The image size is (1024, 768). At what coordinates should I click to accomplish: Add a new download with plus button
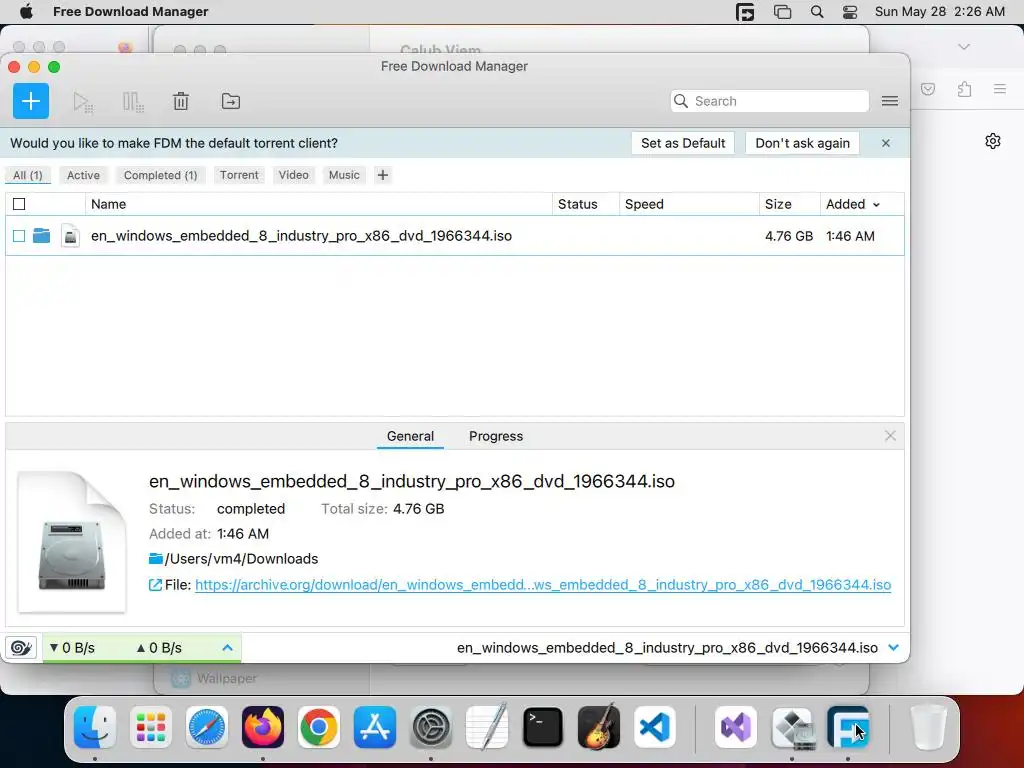click(31, 101)
